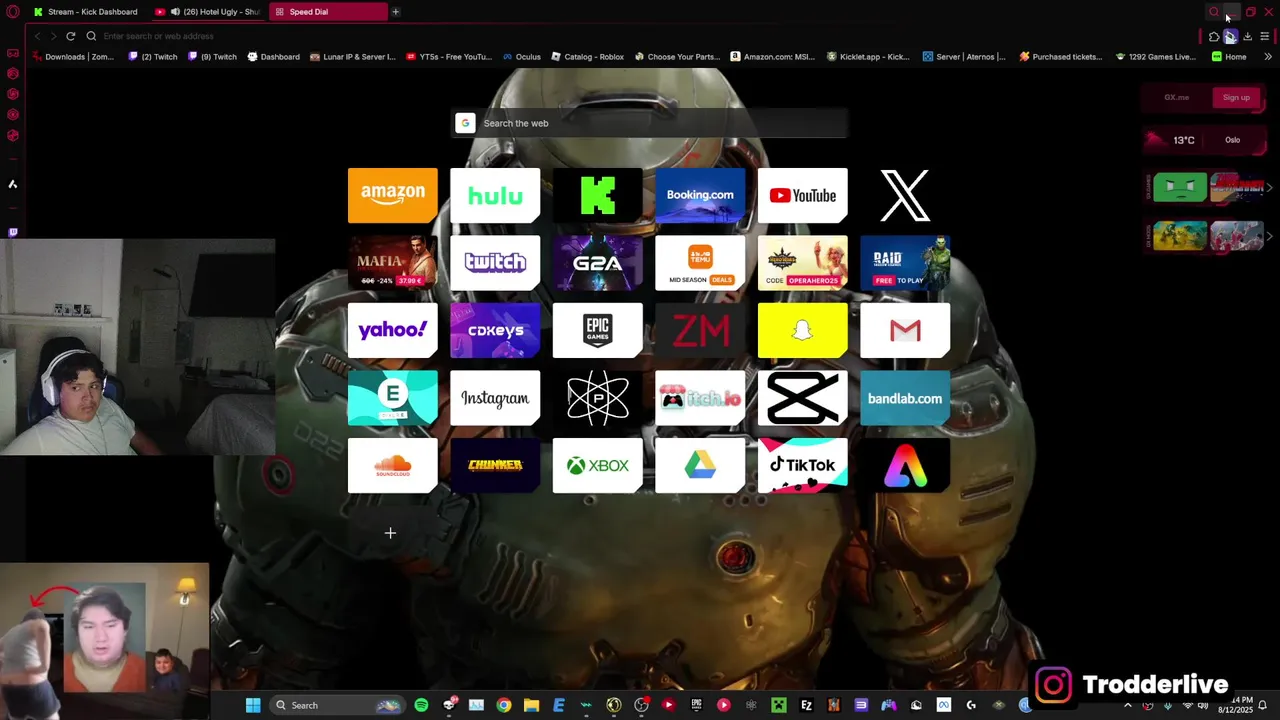1280x720 pixels.
Task: Open the Adobe speed dial tile
Action: click(905, 465)
